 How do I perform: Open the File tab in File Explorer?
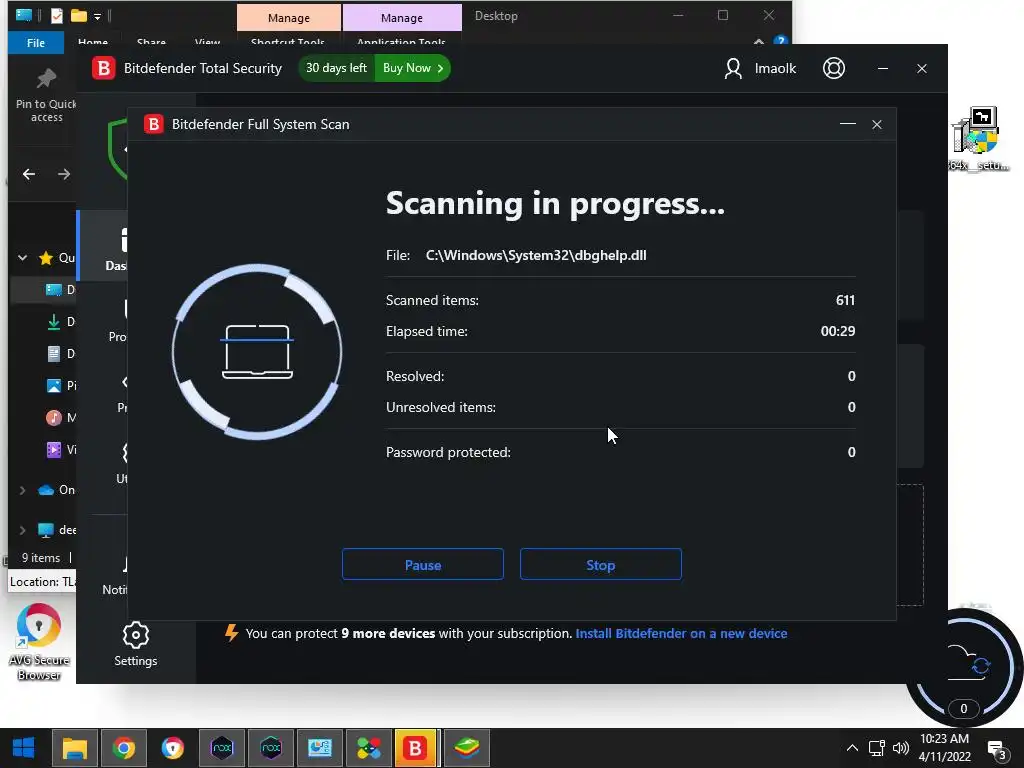coord(36,42)
